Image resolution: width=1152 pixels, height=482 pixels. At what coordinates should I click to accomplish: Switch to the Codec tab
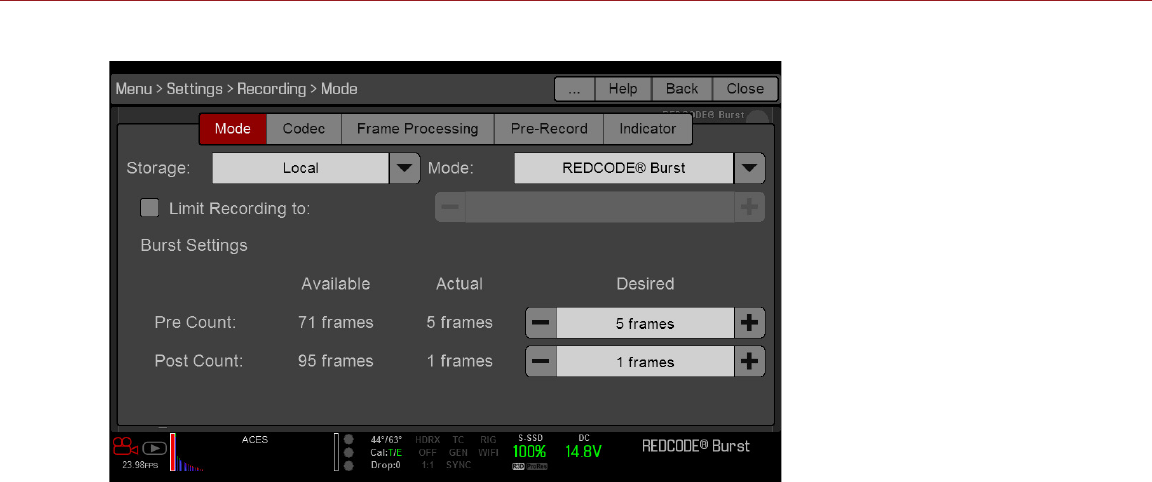click(x=304, y=129)
